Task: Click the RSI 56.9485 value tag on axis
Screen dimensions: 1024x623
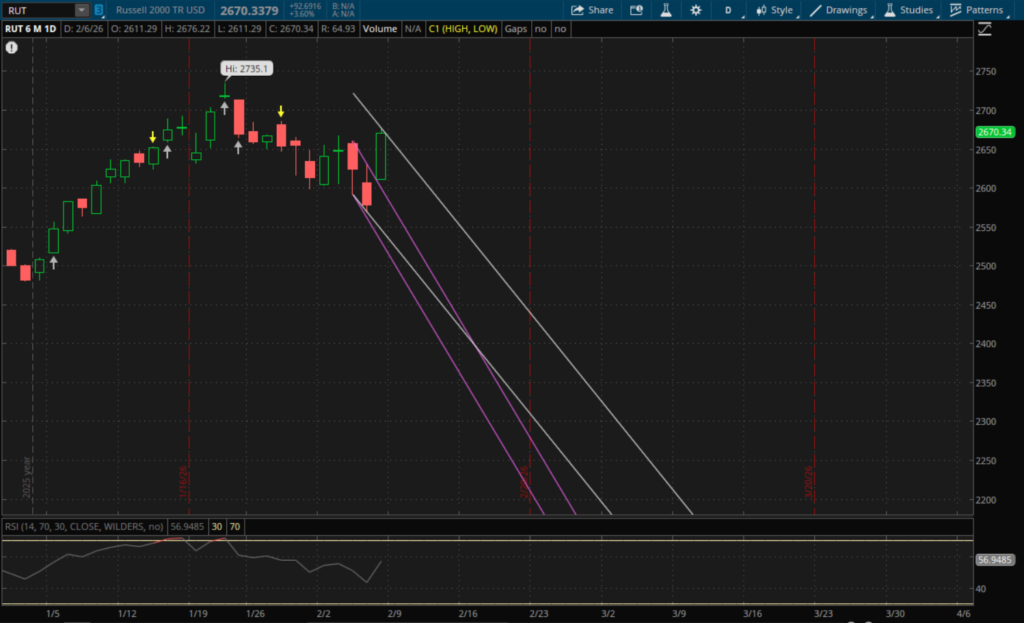Action: click(995, 560)
